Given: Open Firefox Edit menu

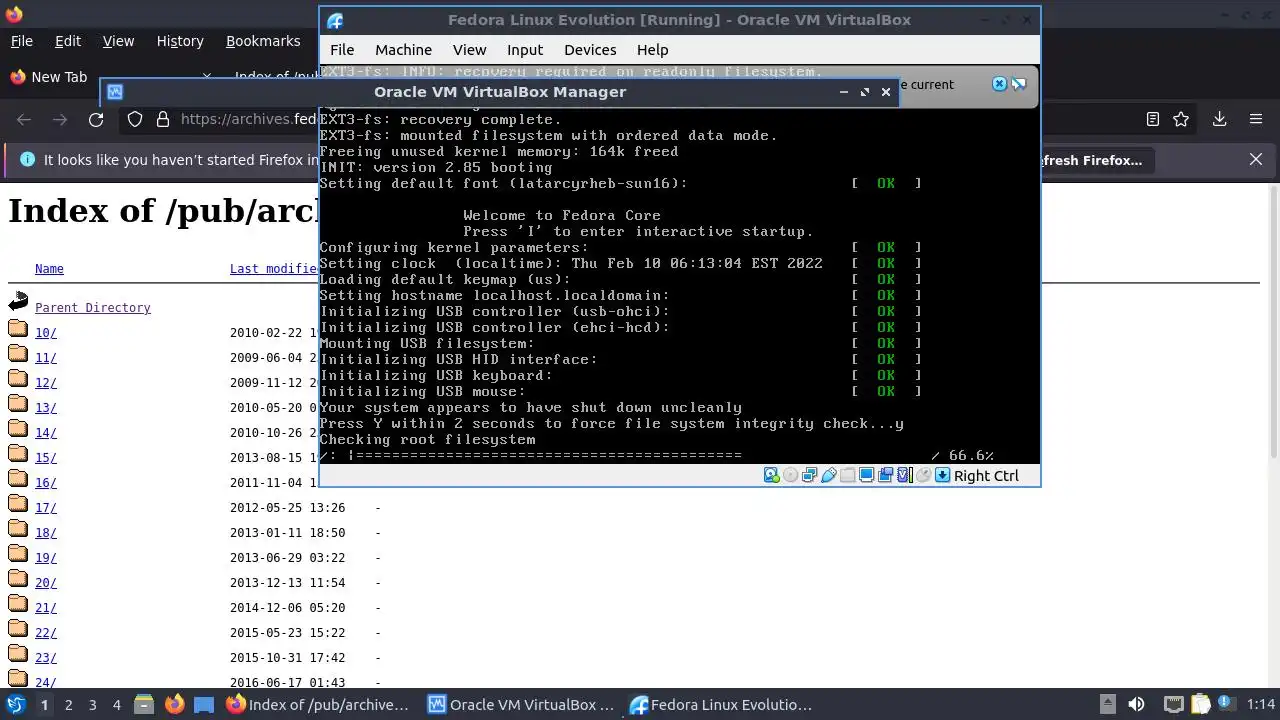Looking at the screenshot, I should [68, 41].
